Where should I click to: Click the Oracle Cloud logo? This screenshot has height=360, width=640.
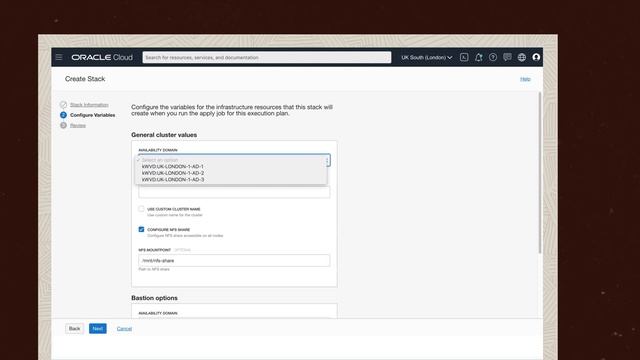[x=102, y=57]
